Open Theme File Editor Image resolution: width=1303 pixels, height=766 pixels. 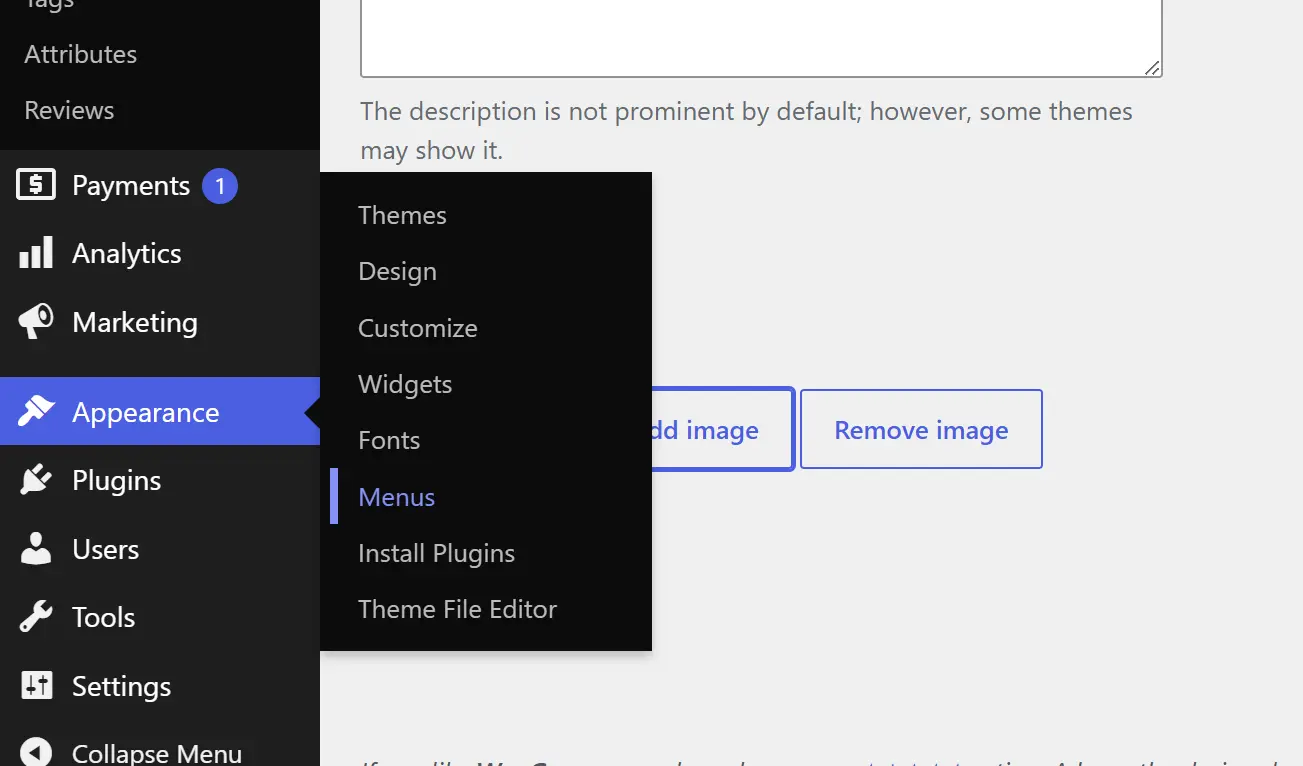[x=457, y=609]
